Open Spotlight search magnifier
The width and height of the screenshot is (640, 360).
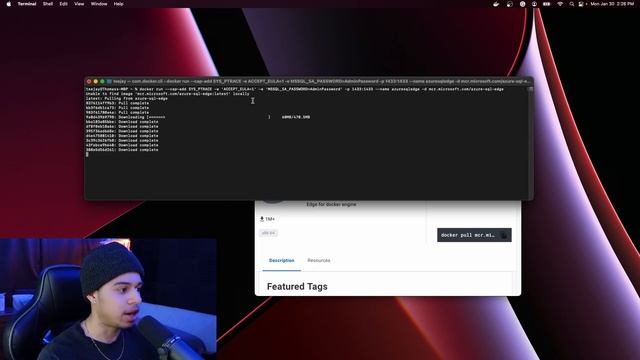571,4
